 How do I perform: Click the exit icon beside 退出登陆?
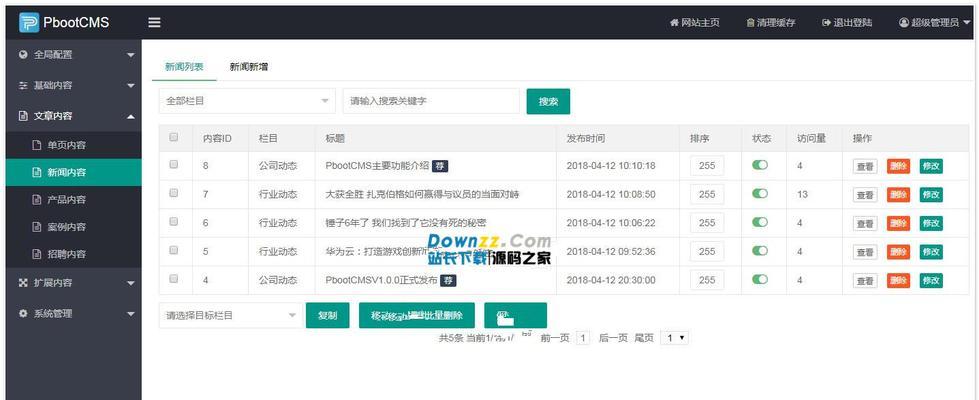[827, 22]
